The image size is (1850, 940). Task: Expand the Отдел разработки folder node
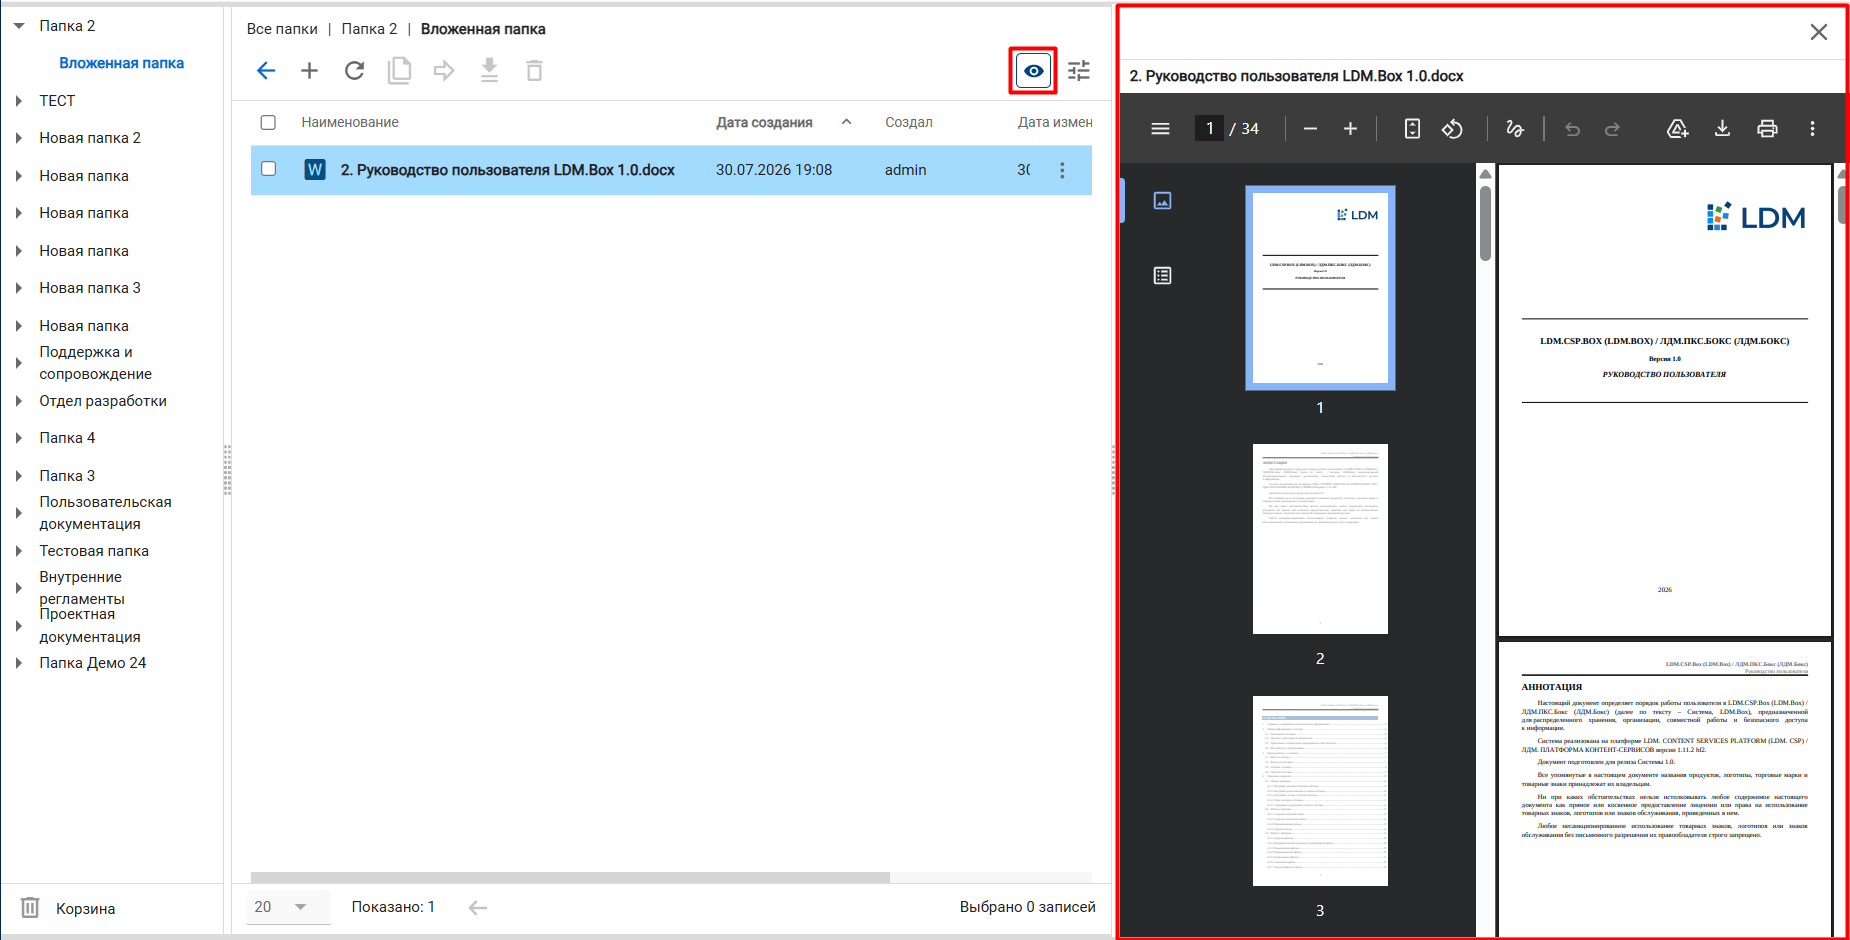[19, 401]
